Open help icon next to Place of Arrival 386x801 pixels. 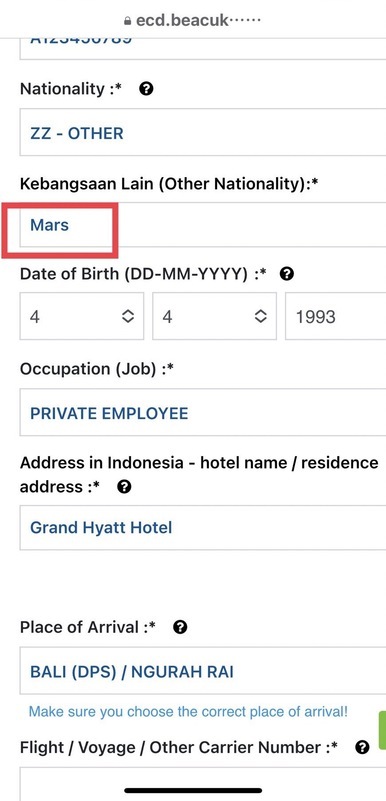[x=180, y=627]
